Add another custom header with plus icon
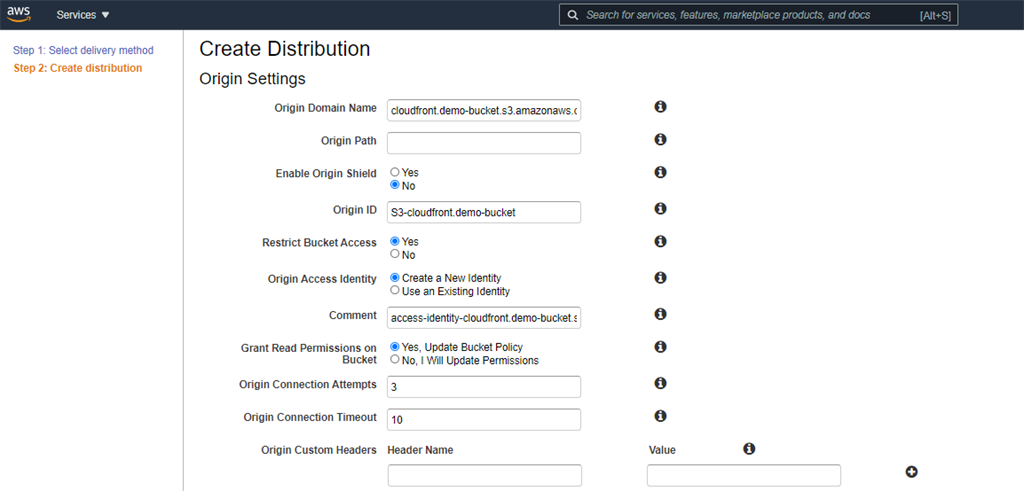The image size is (1024, 491). coord(912,472)
